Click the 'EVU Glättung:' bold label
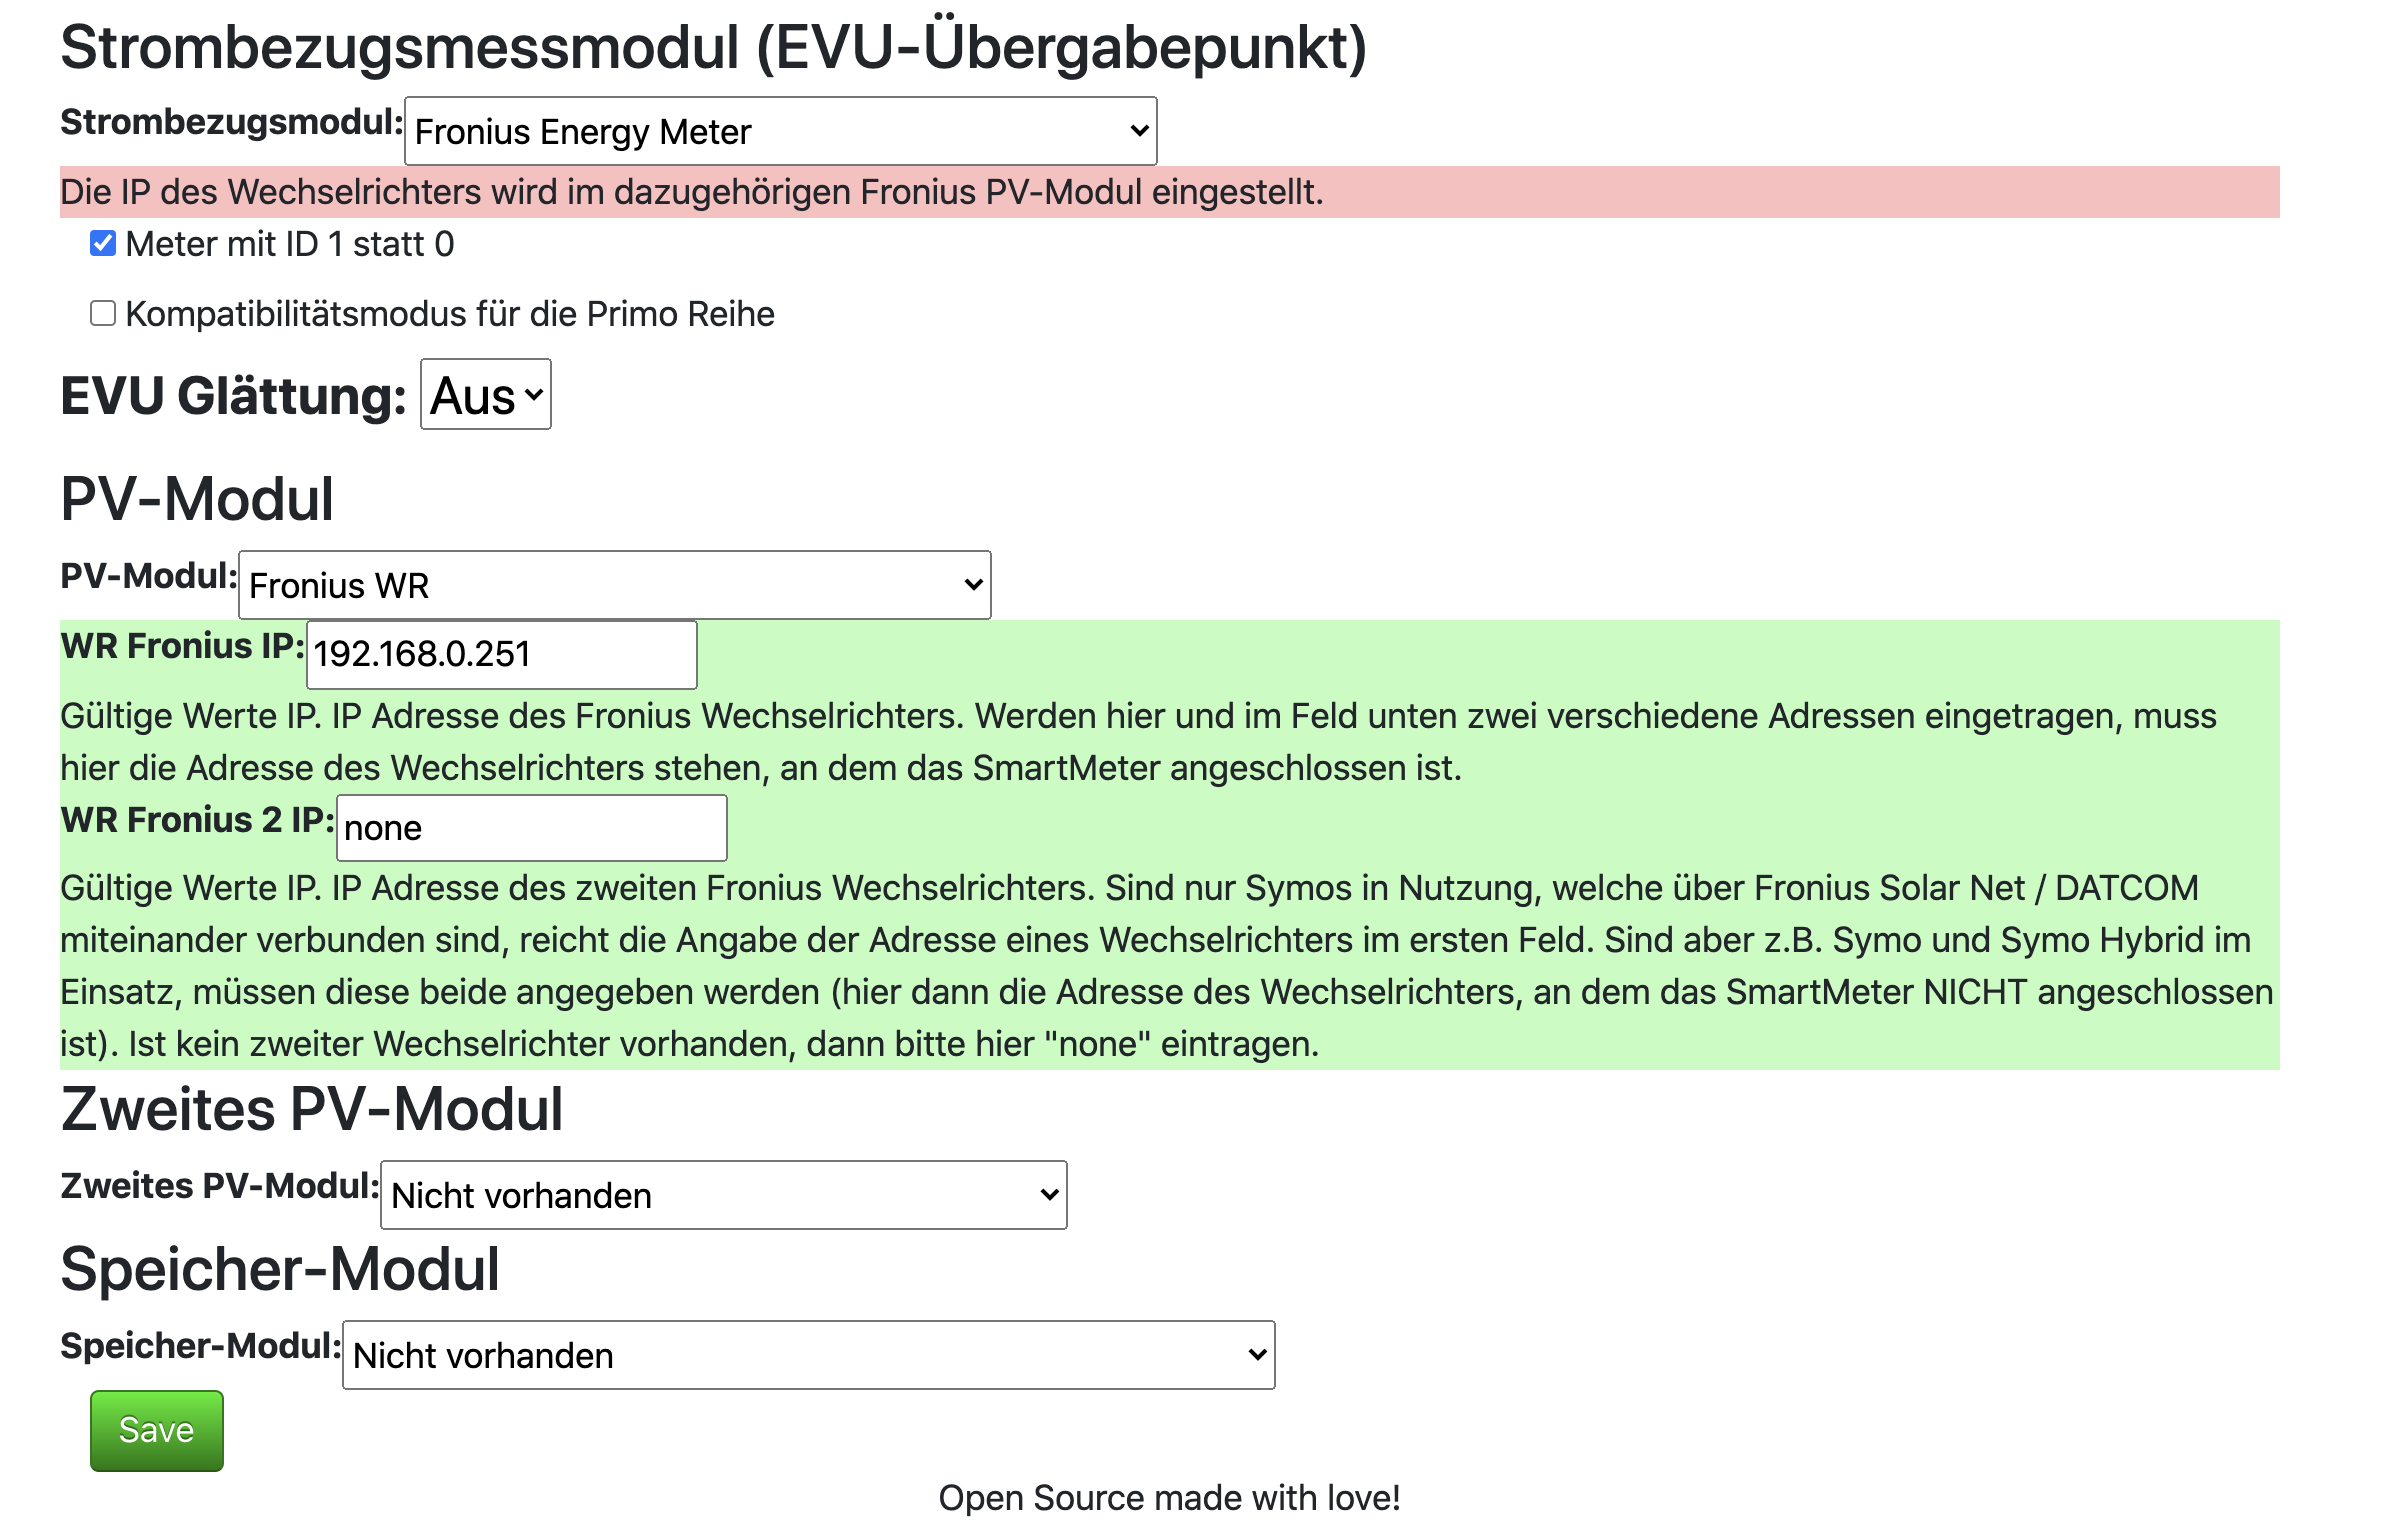Screen dimensions: 2386x1526 coord(233,396)
